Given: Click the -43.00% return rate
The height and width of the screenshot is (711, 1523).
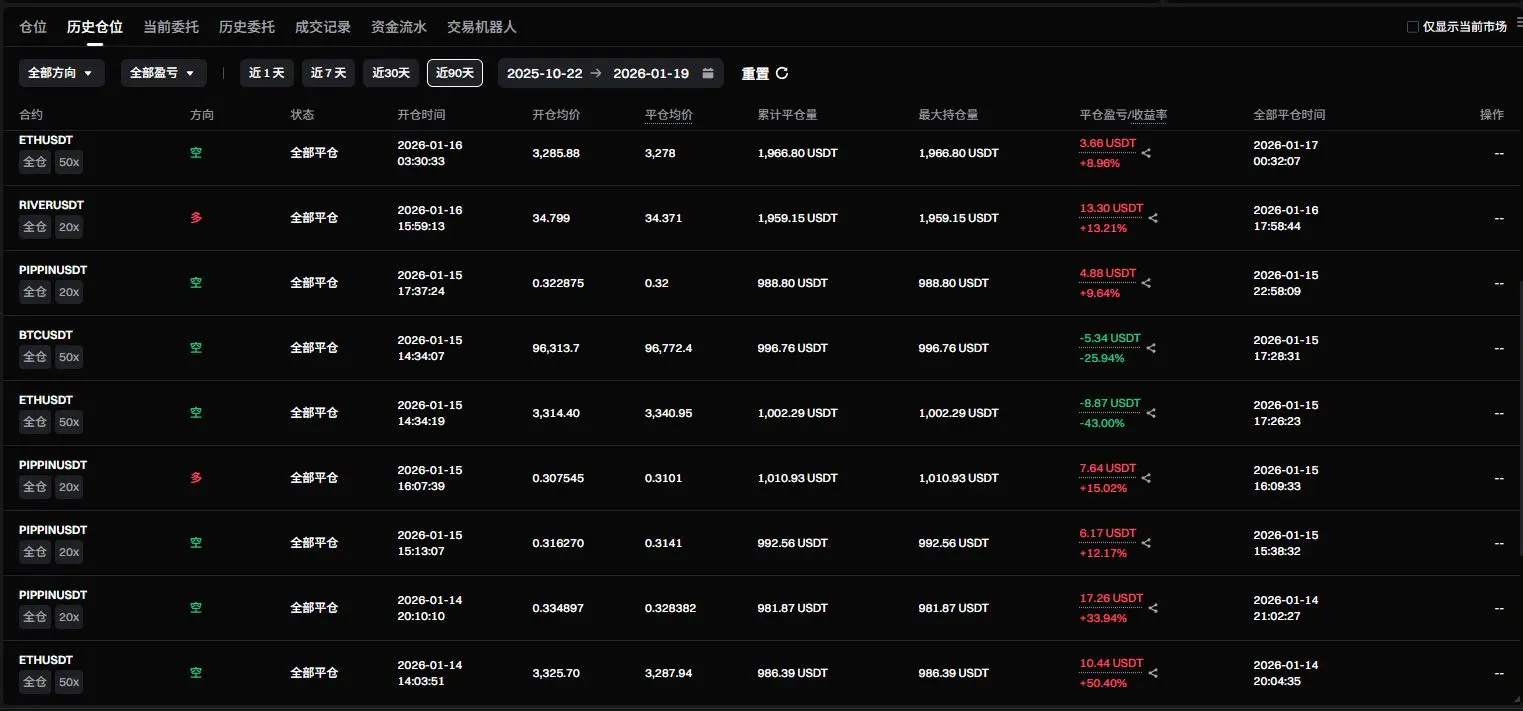Looking at the screenshot, I should (x=1102, y=423).
